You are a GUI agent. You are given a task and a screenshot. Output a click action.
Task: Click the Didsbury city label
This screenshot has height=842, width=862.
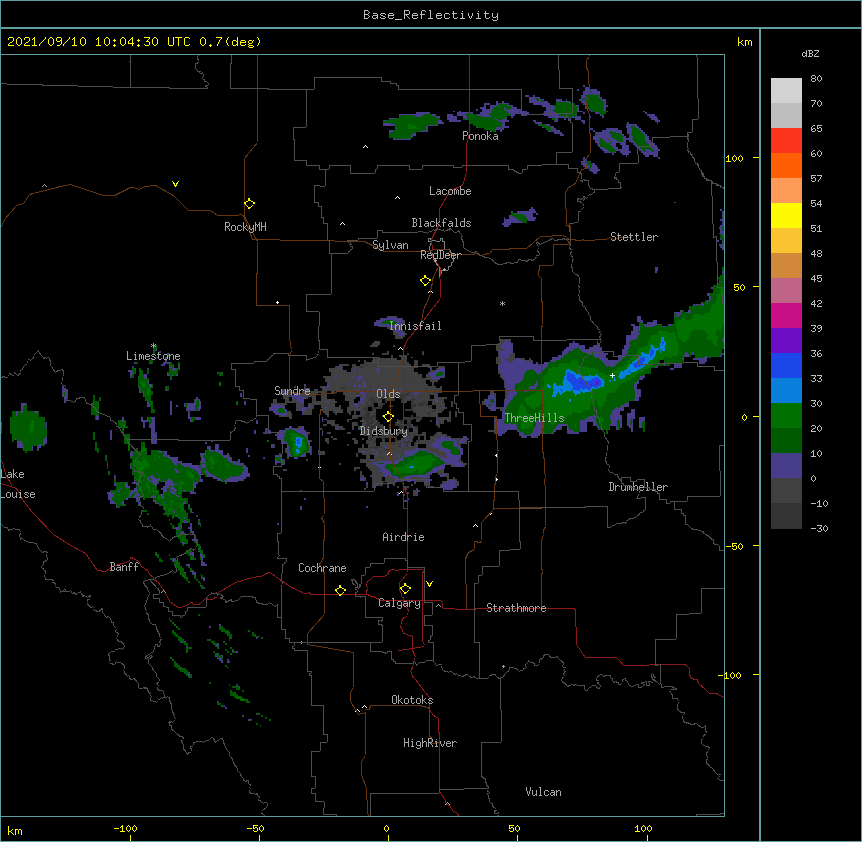[x=383, y=431]
